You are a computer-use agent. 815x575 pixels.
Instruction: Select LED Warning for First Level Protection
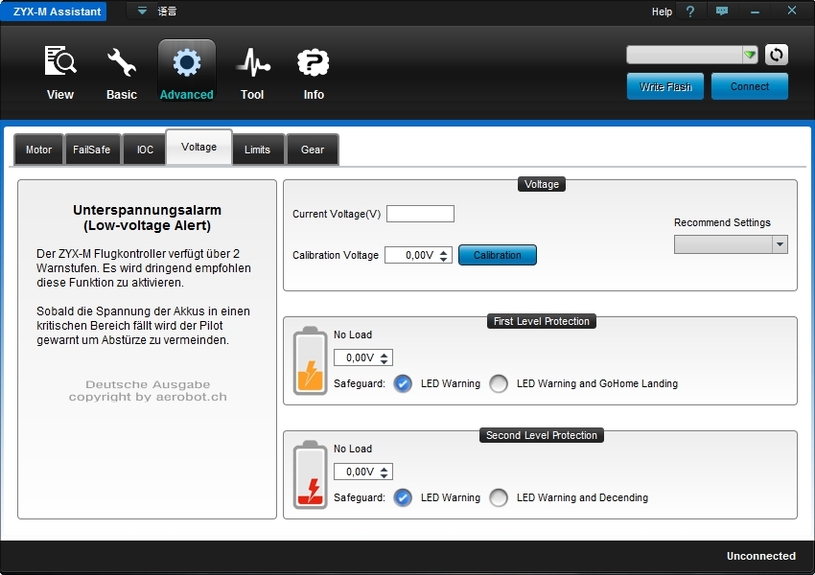[403, 384]
